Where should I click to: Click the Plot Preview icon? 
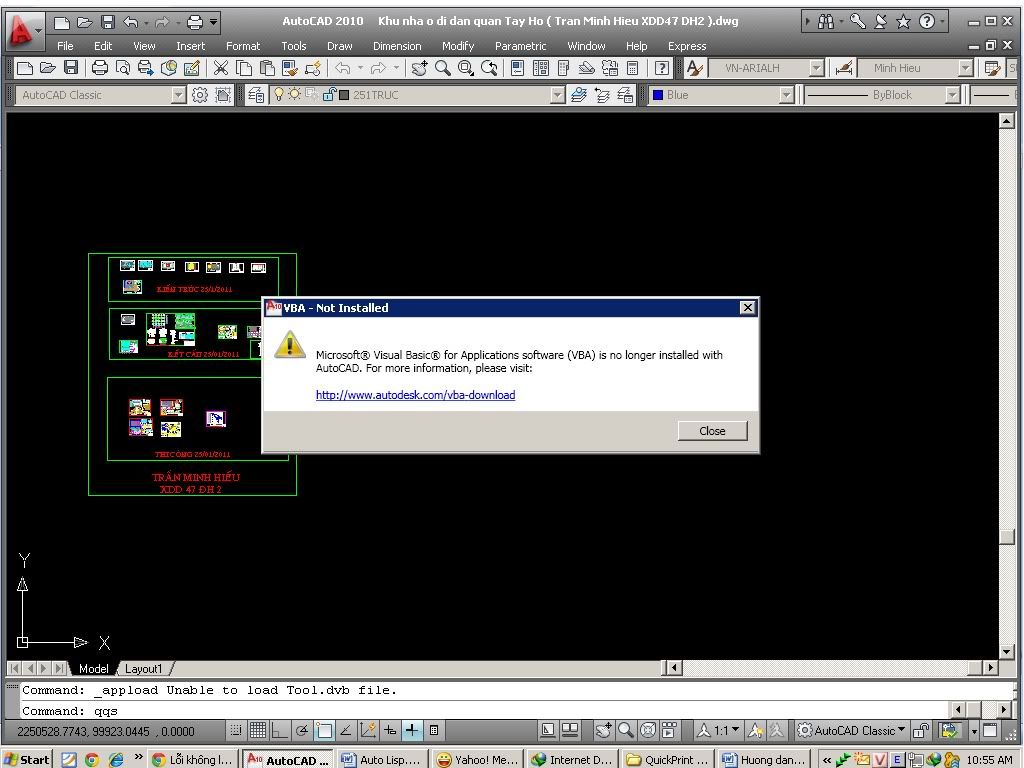point(122,68)
